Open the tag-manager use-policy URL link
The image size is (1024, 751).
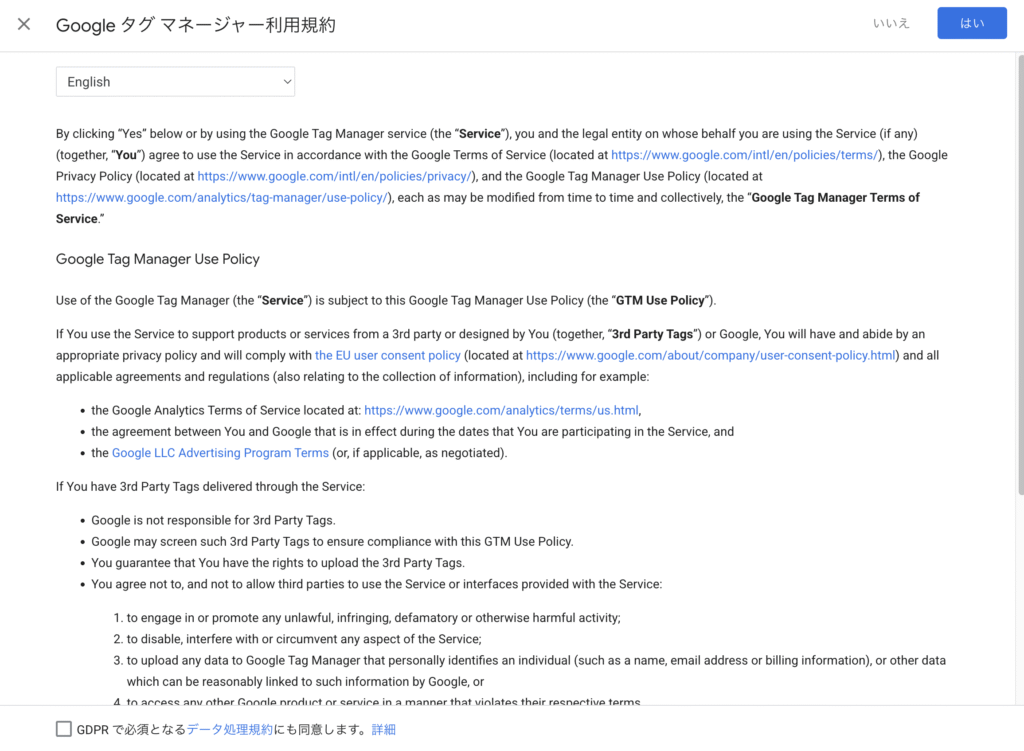(x=222, y=198)
